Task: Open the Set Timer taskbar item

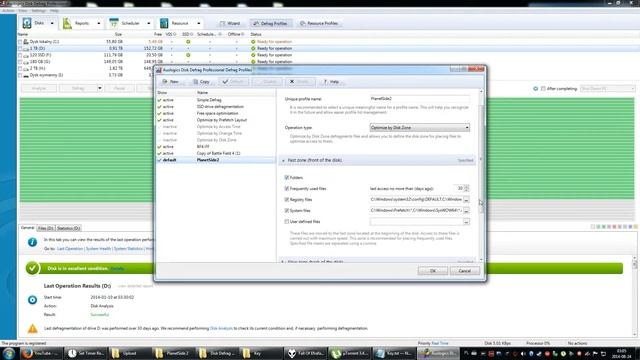Action: pos(86,353)
